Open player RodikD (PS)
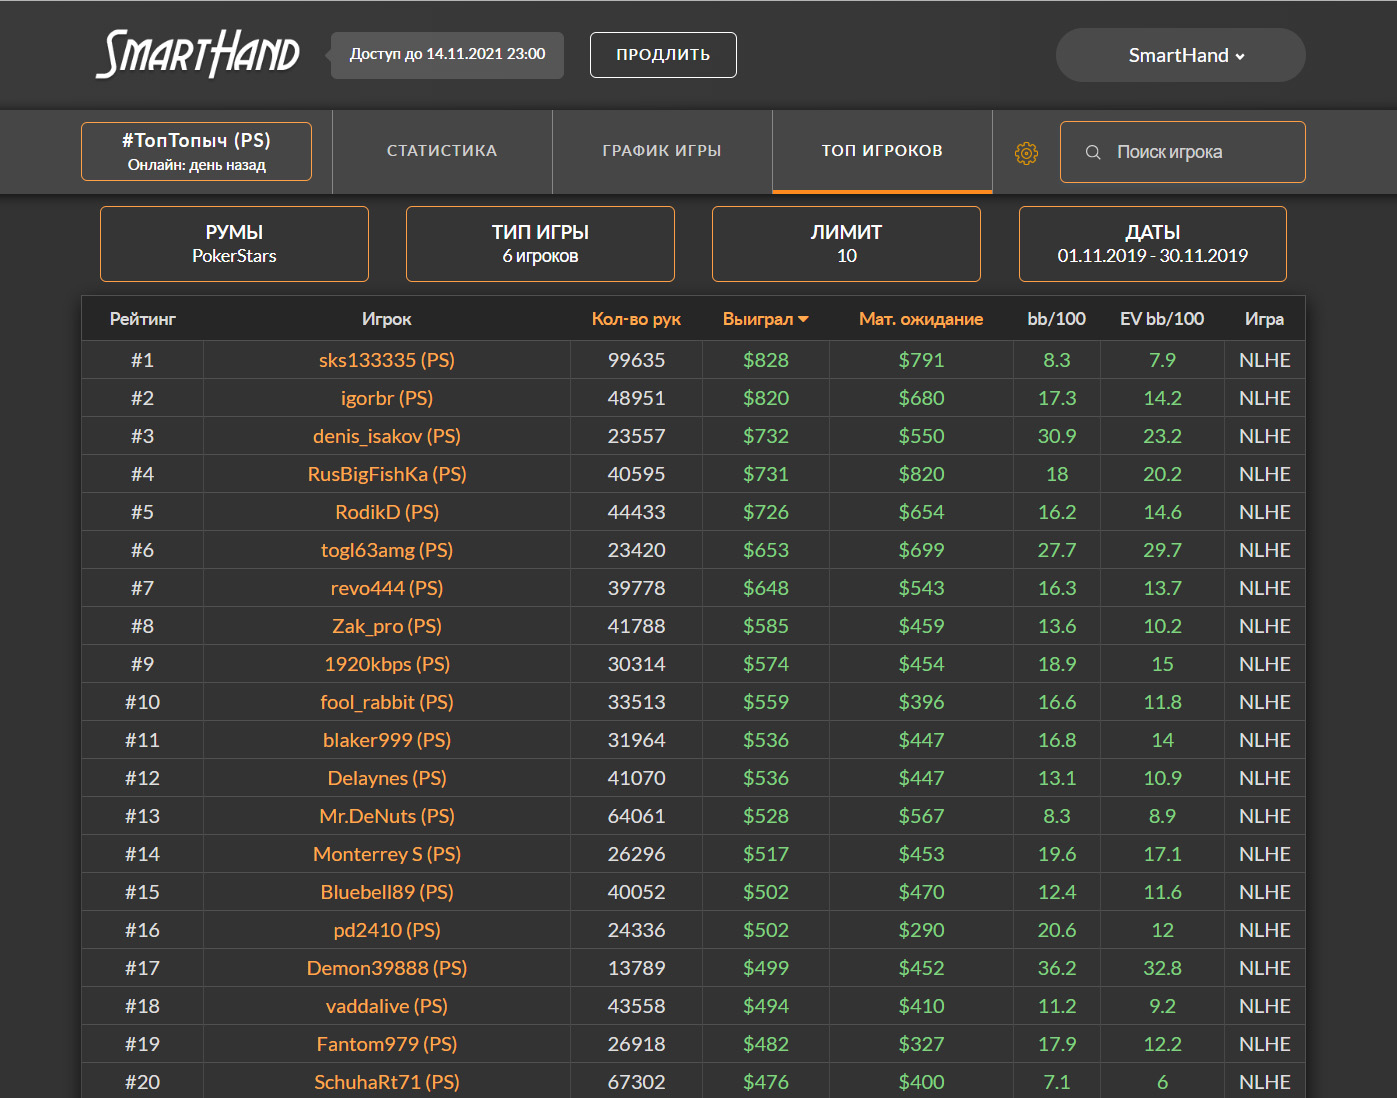This screenshot has height=1098, width=1397. pos(387,512)
